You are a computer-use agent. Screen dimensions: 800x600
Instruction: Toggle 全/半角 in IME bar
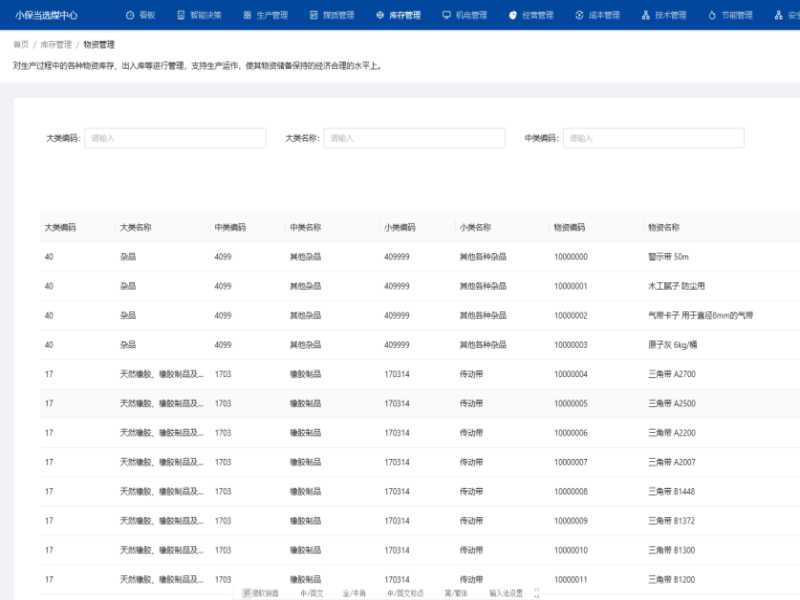(355, 593)
